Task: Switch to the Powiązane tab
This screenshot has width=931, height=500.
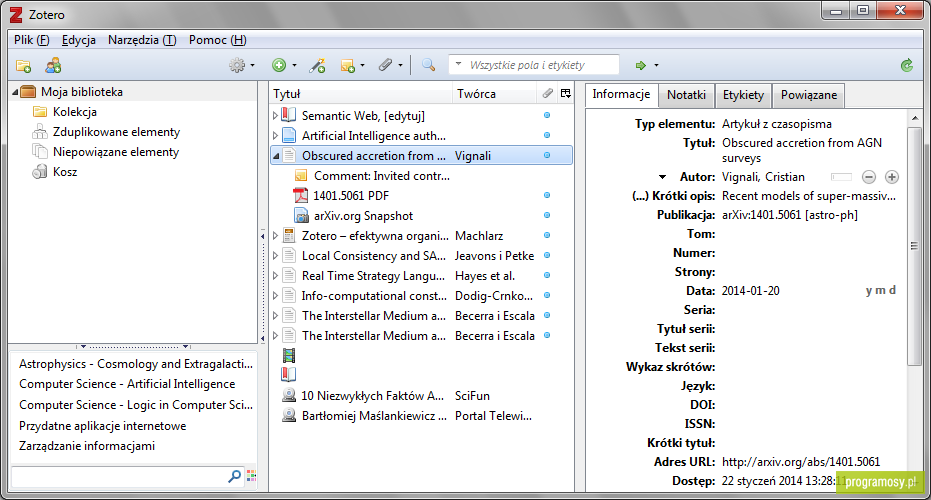Action: [x=809, y=95]
